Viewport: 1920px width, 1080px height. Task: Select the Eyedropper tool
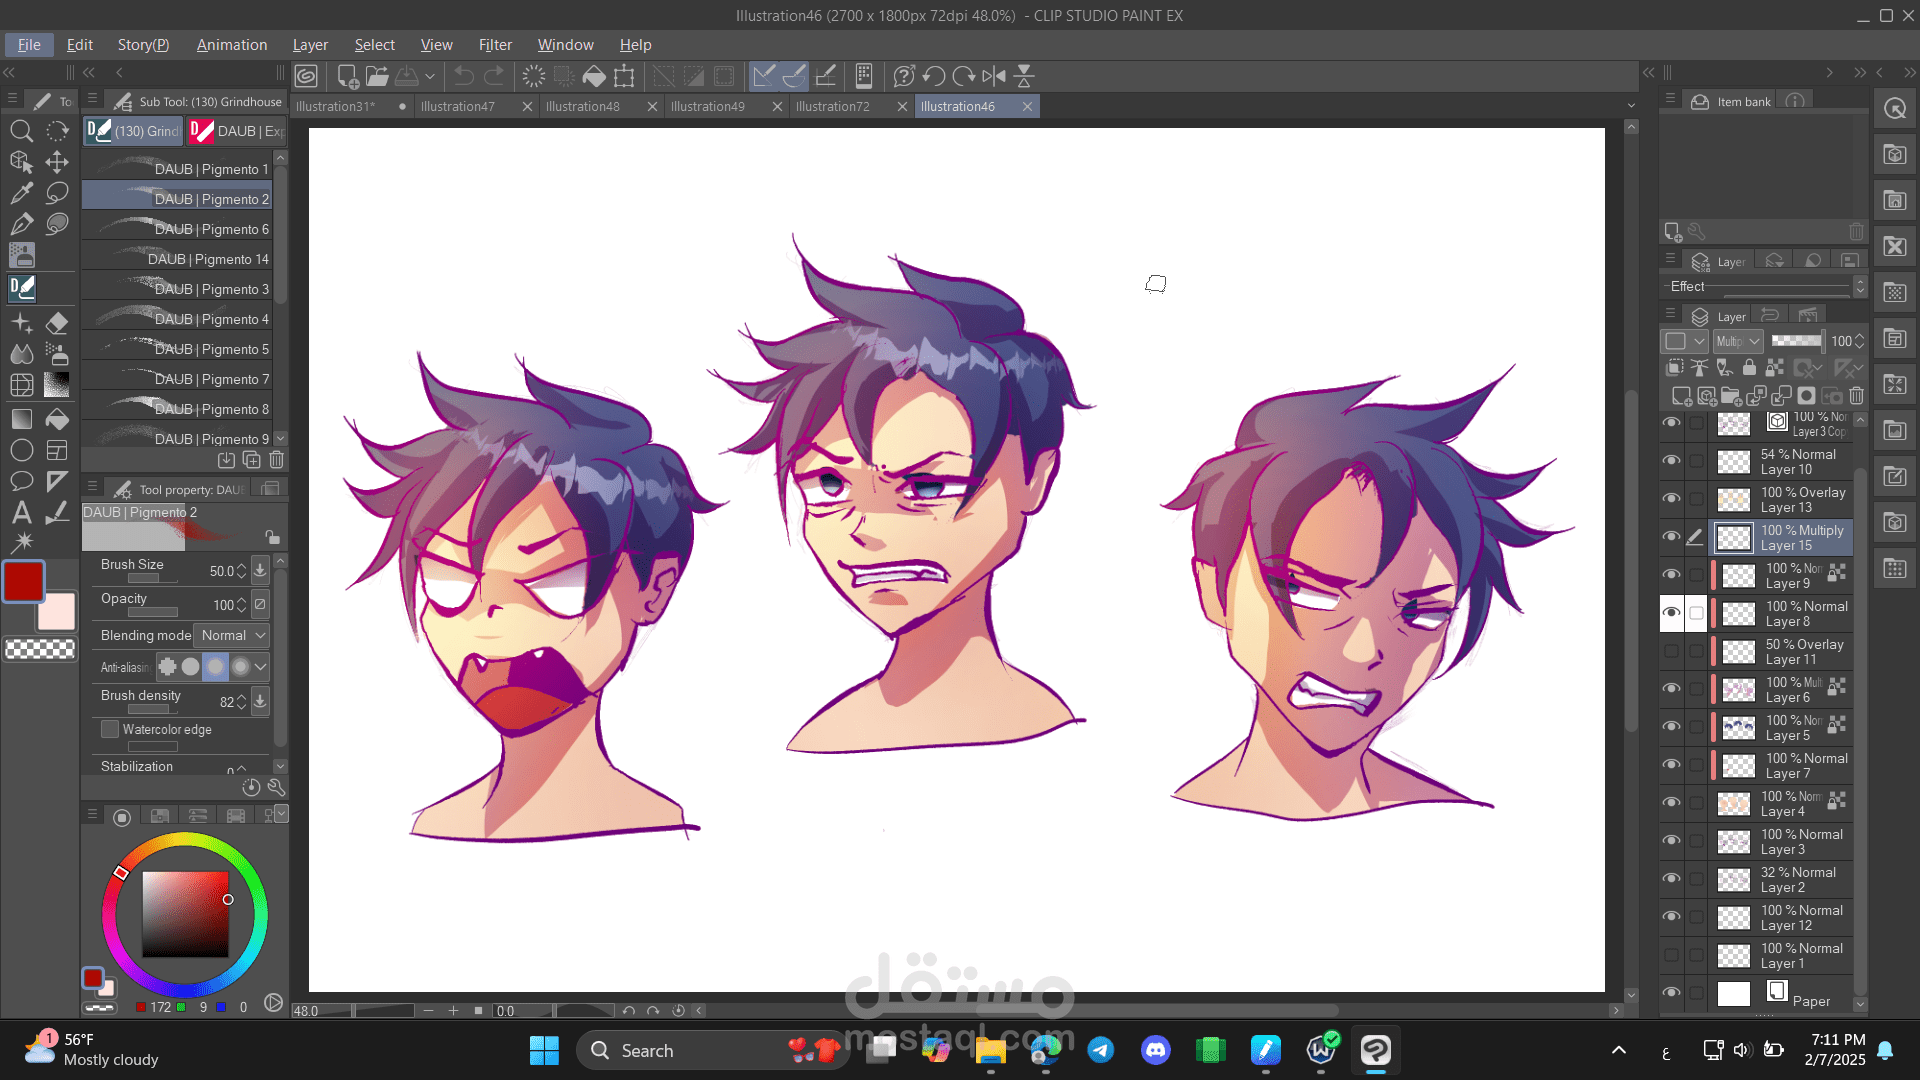[x=21, y=193]
